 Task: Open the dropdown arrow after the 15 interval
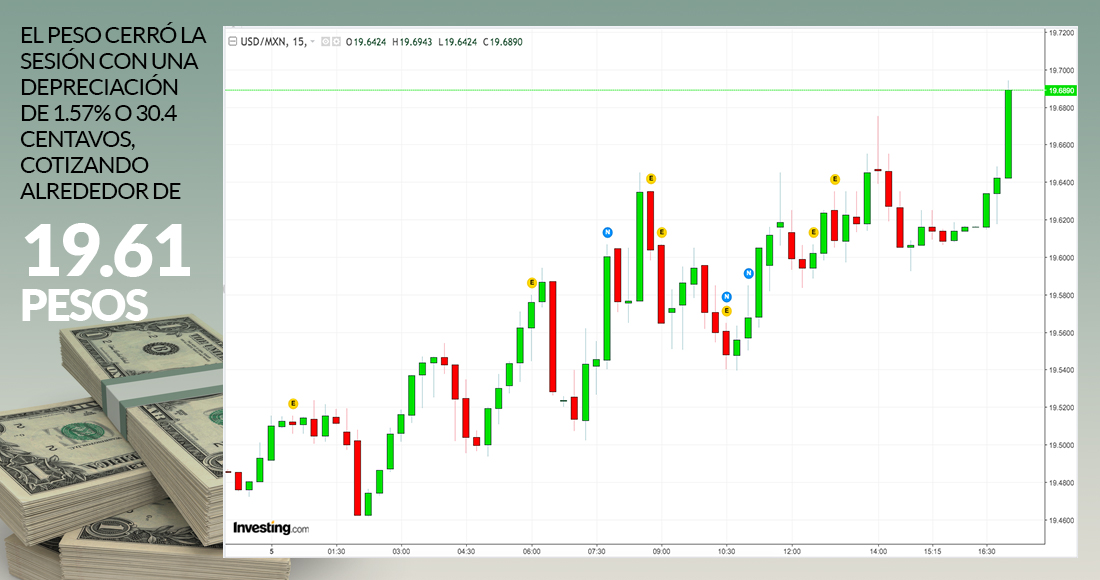tap(313, 42)
